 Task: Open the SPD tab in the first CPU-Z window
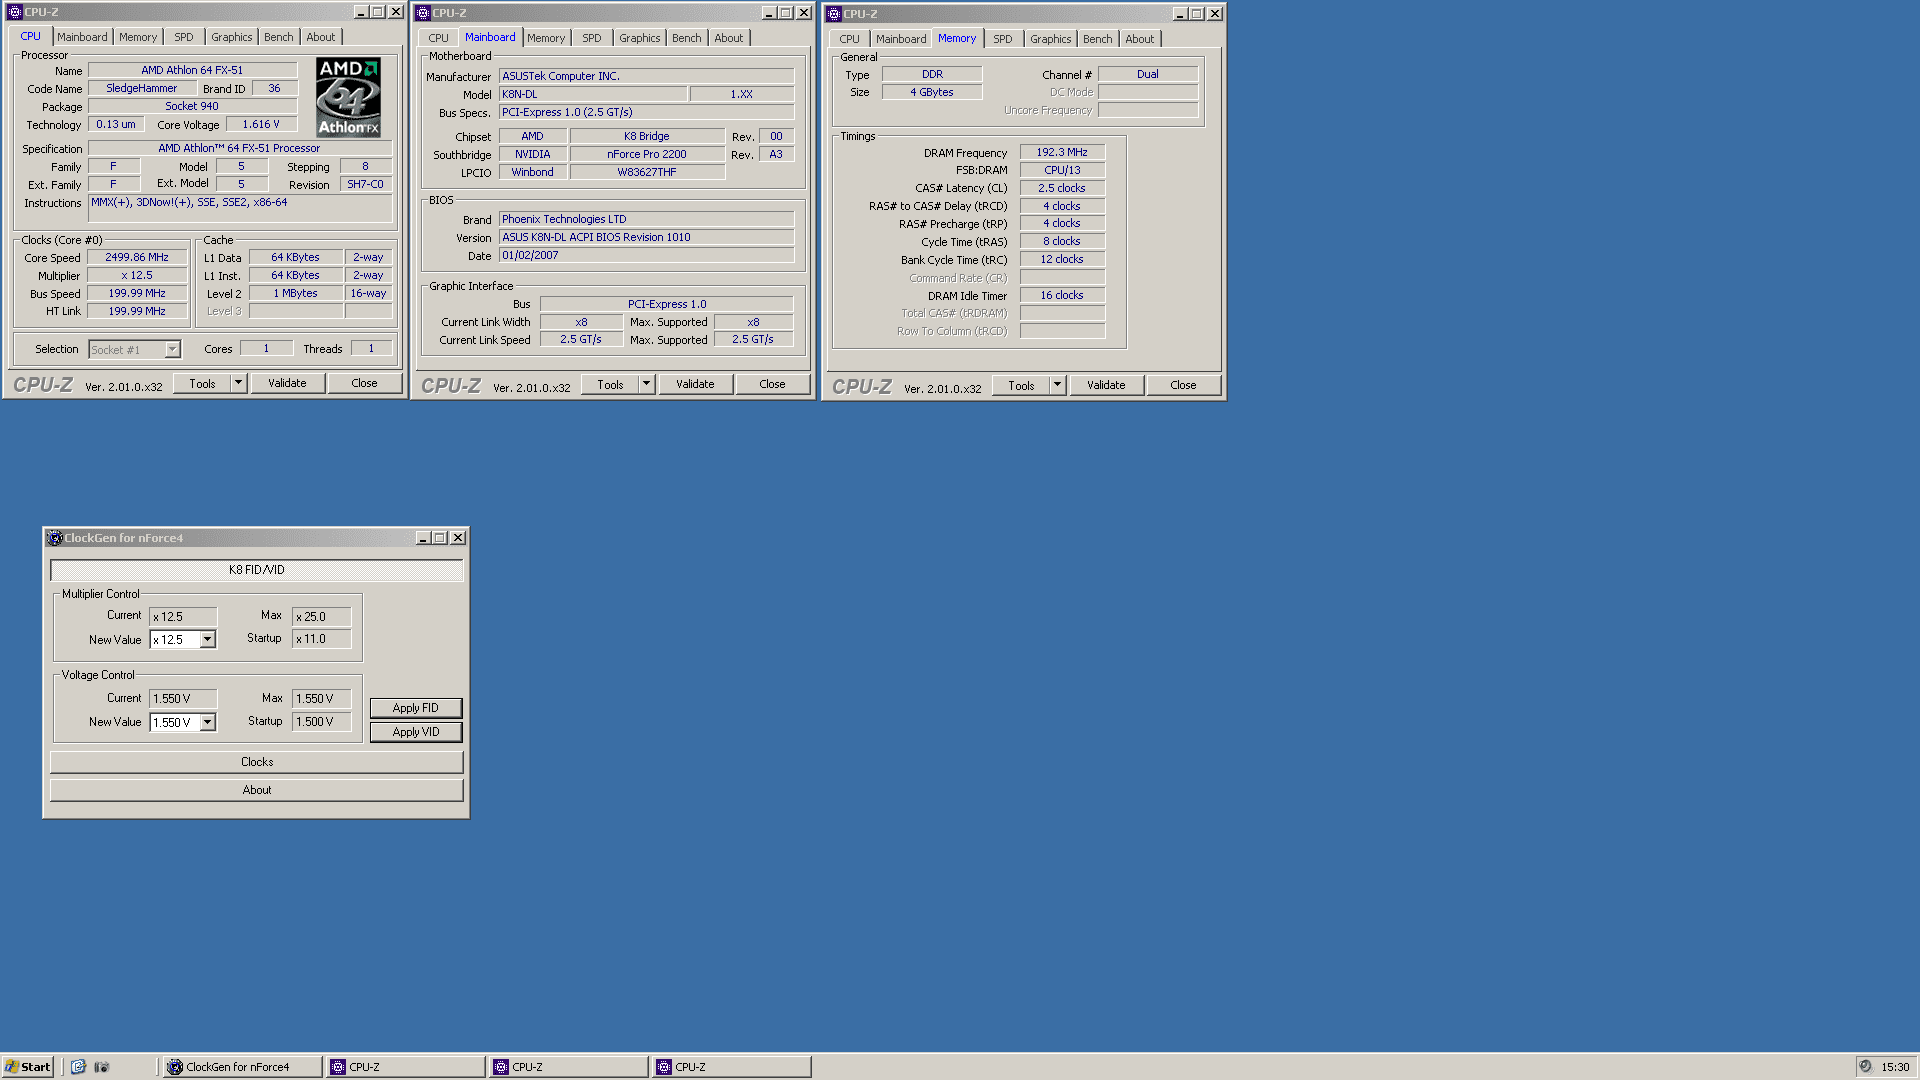[x=184, y=37]
